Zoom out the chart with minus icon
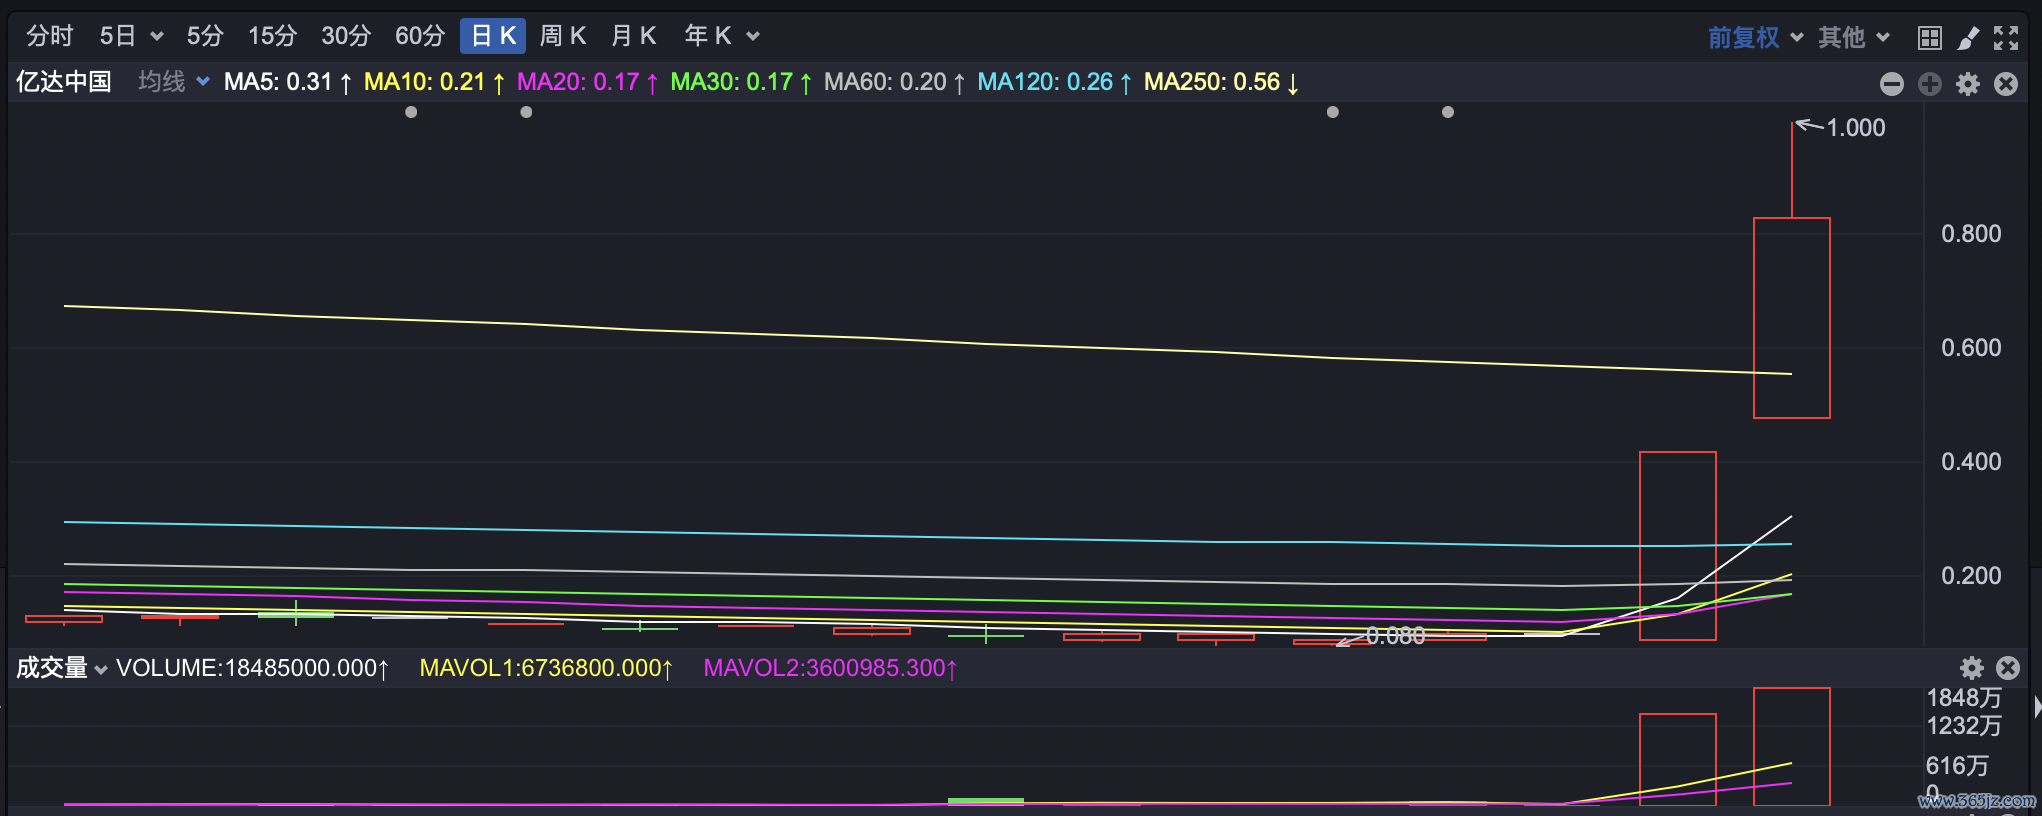The image size is (2042, 816). 1891,84
